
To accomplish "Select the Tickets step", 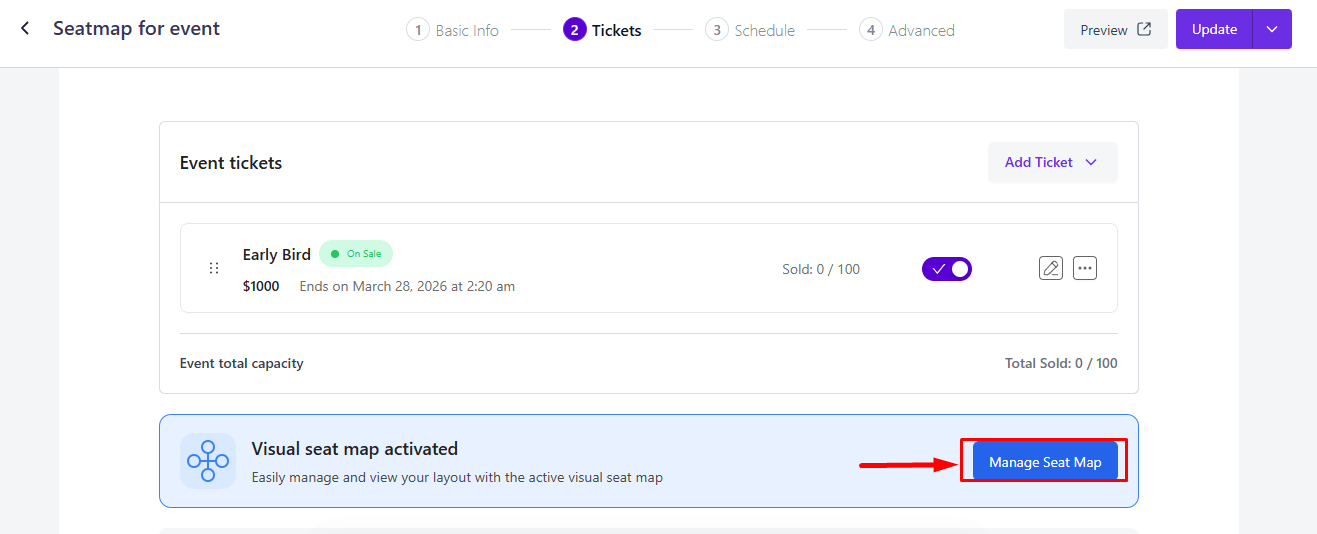I will click(x=602, y=30).
